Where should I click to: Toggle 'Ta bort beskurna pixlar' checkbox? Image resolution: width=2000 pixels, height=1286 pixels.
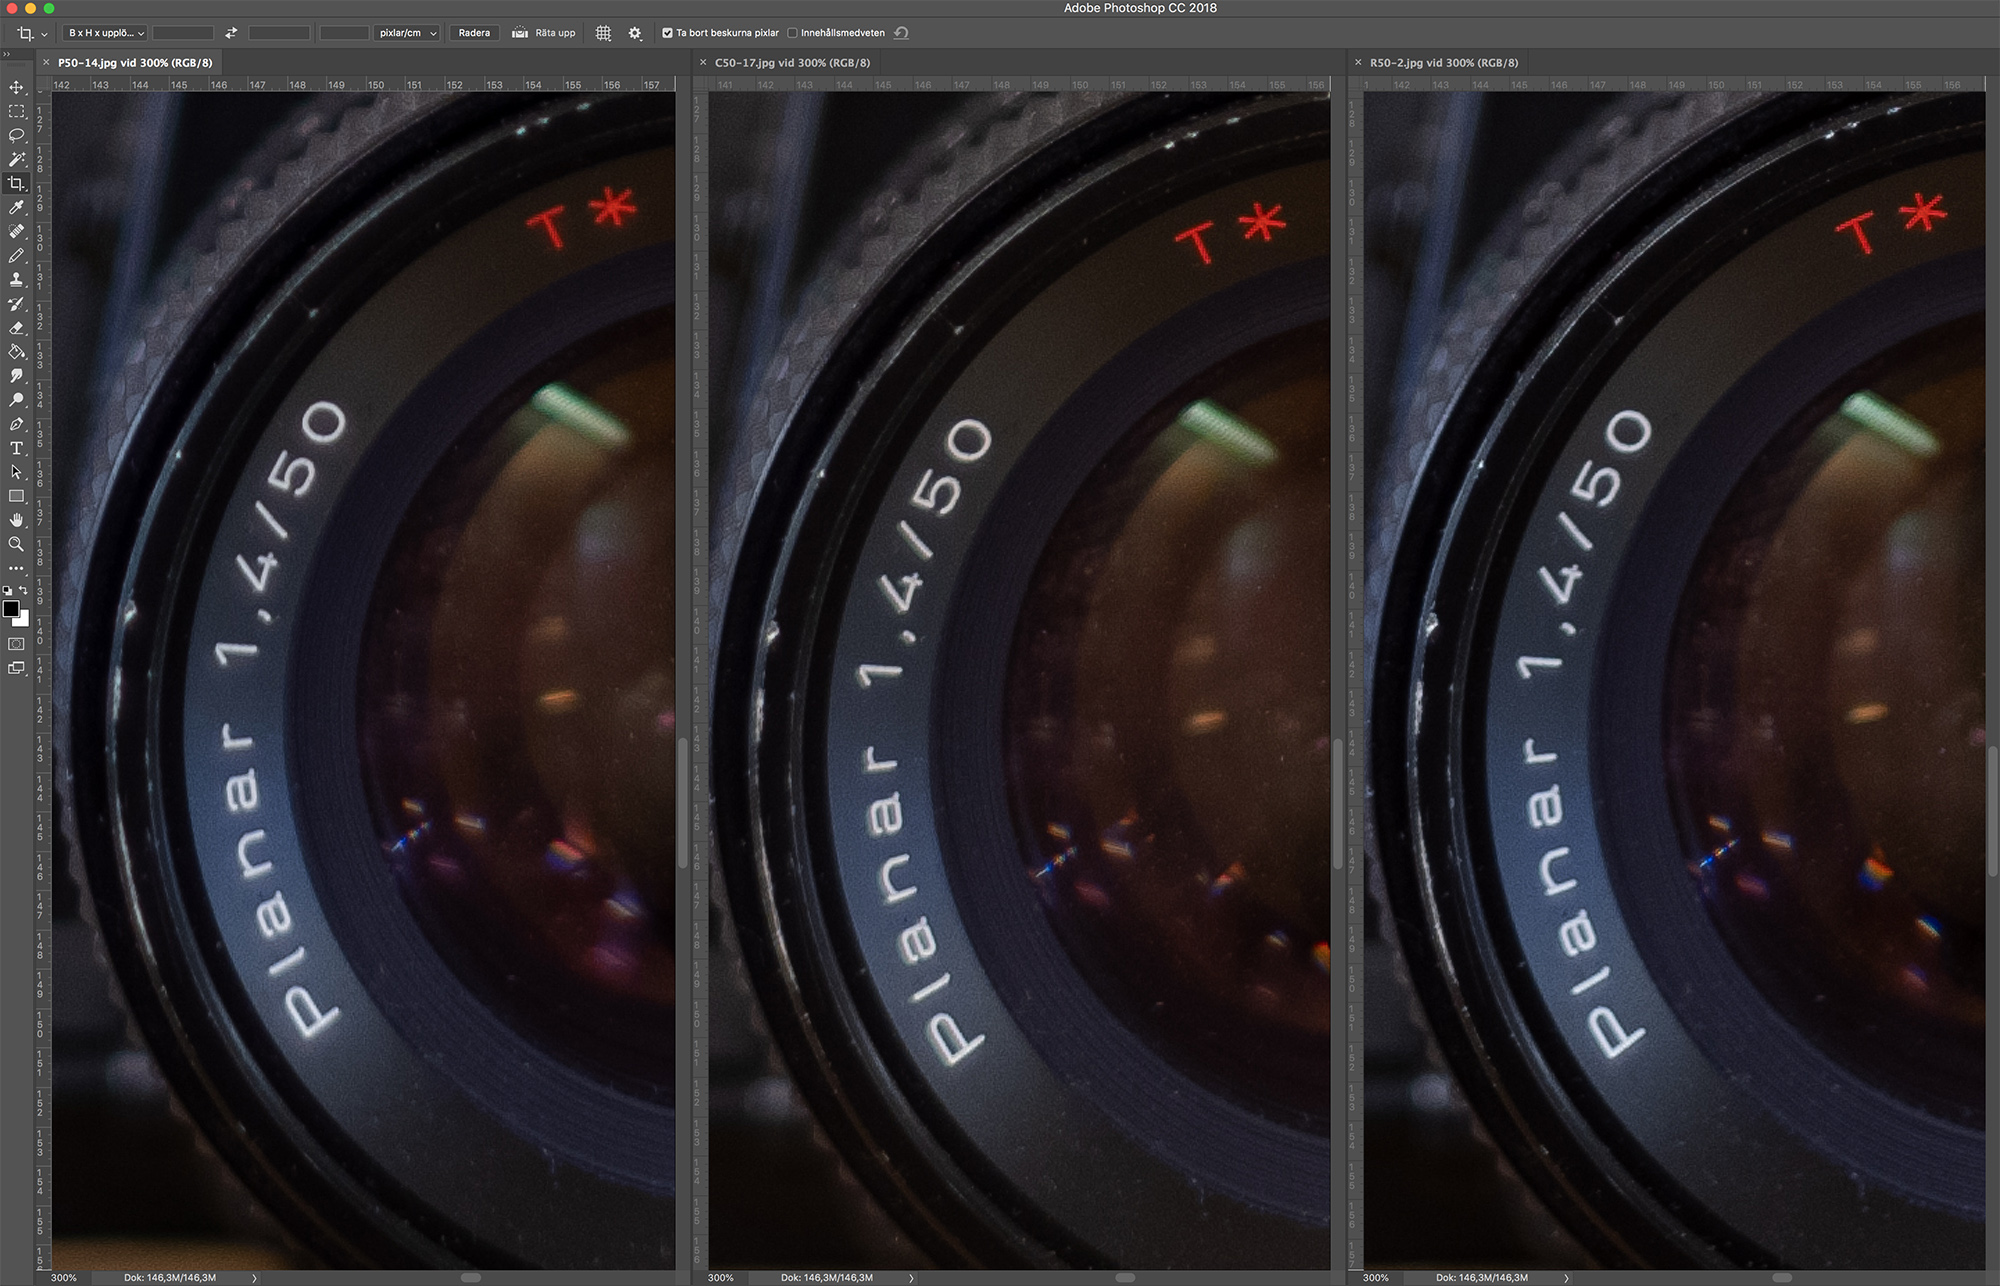click(667, 33)
